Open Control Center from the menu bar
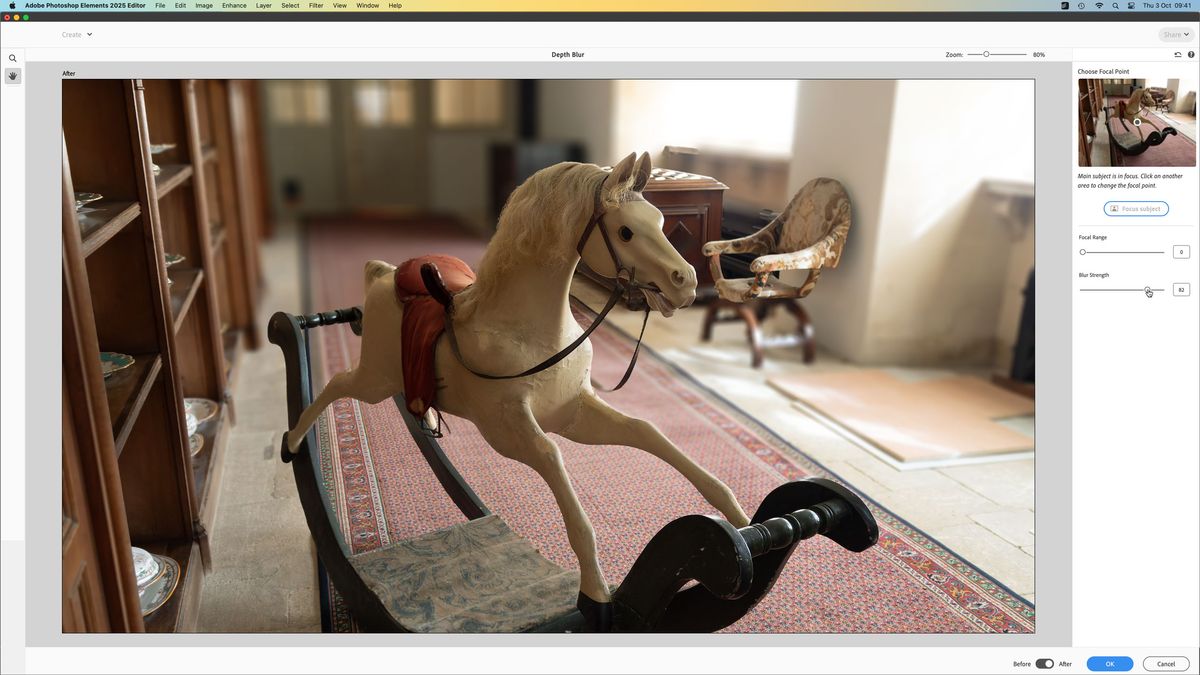Image resolution: width=1200 pixels, height=675 pixels. pos(1131,5)
